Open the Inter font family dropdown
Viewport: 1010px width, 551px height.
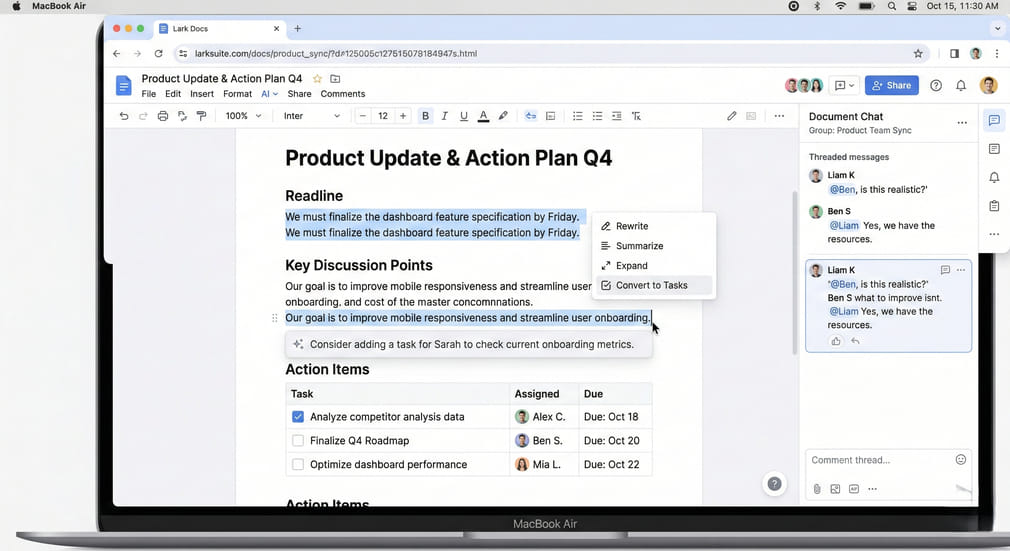click(311, 116)
